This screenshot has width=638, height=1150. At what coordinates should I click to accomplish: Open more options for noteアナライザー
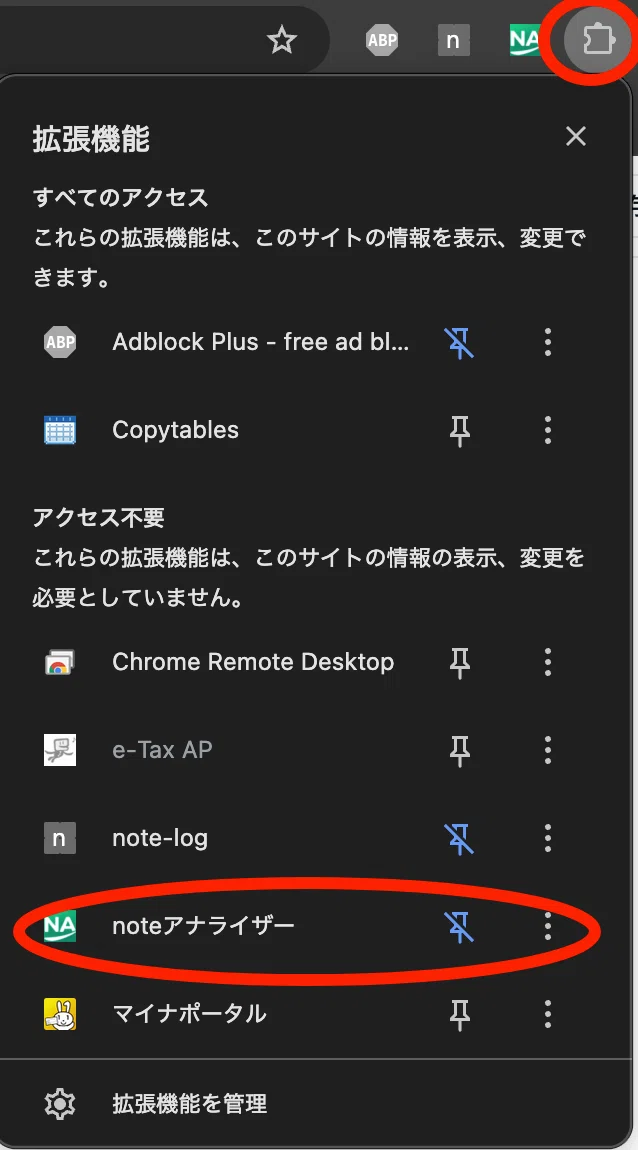tap(547, 926)
